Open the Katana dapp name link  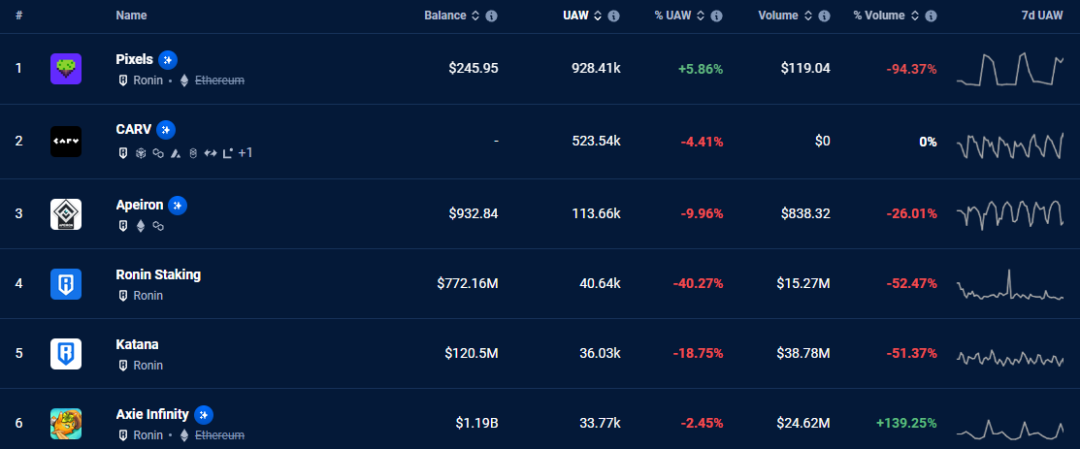click(x=137, y=344)
